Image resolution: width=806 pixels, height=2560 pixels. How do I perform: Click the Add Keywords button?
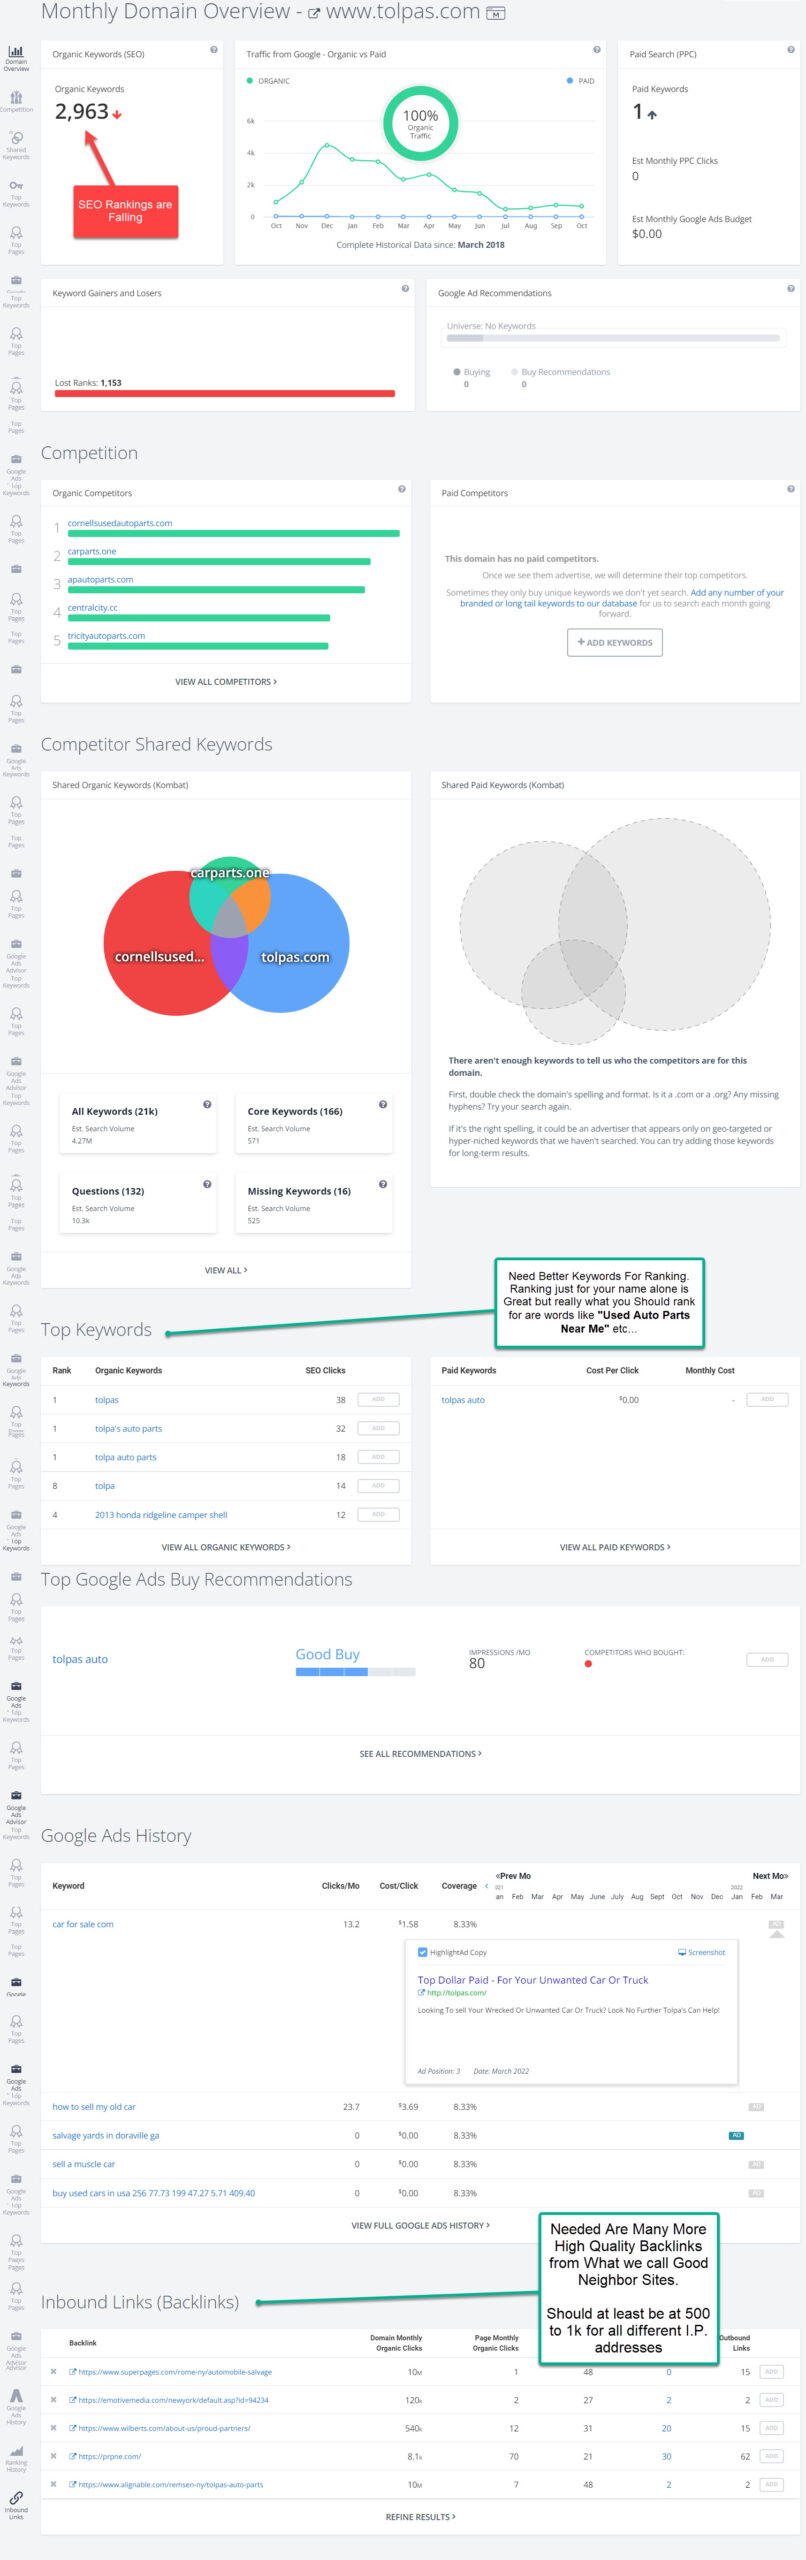click(615, 642)
